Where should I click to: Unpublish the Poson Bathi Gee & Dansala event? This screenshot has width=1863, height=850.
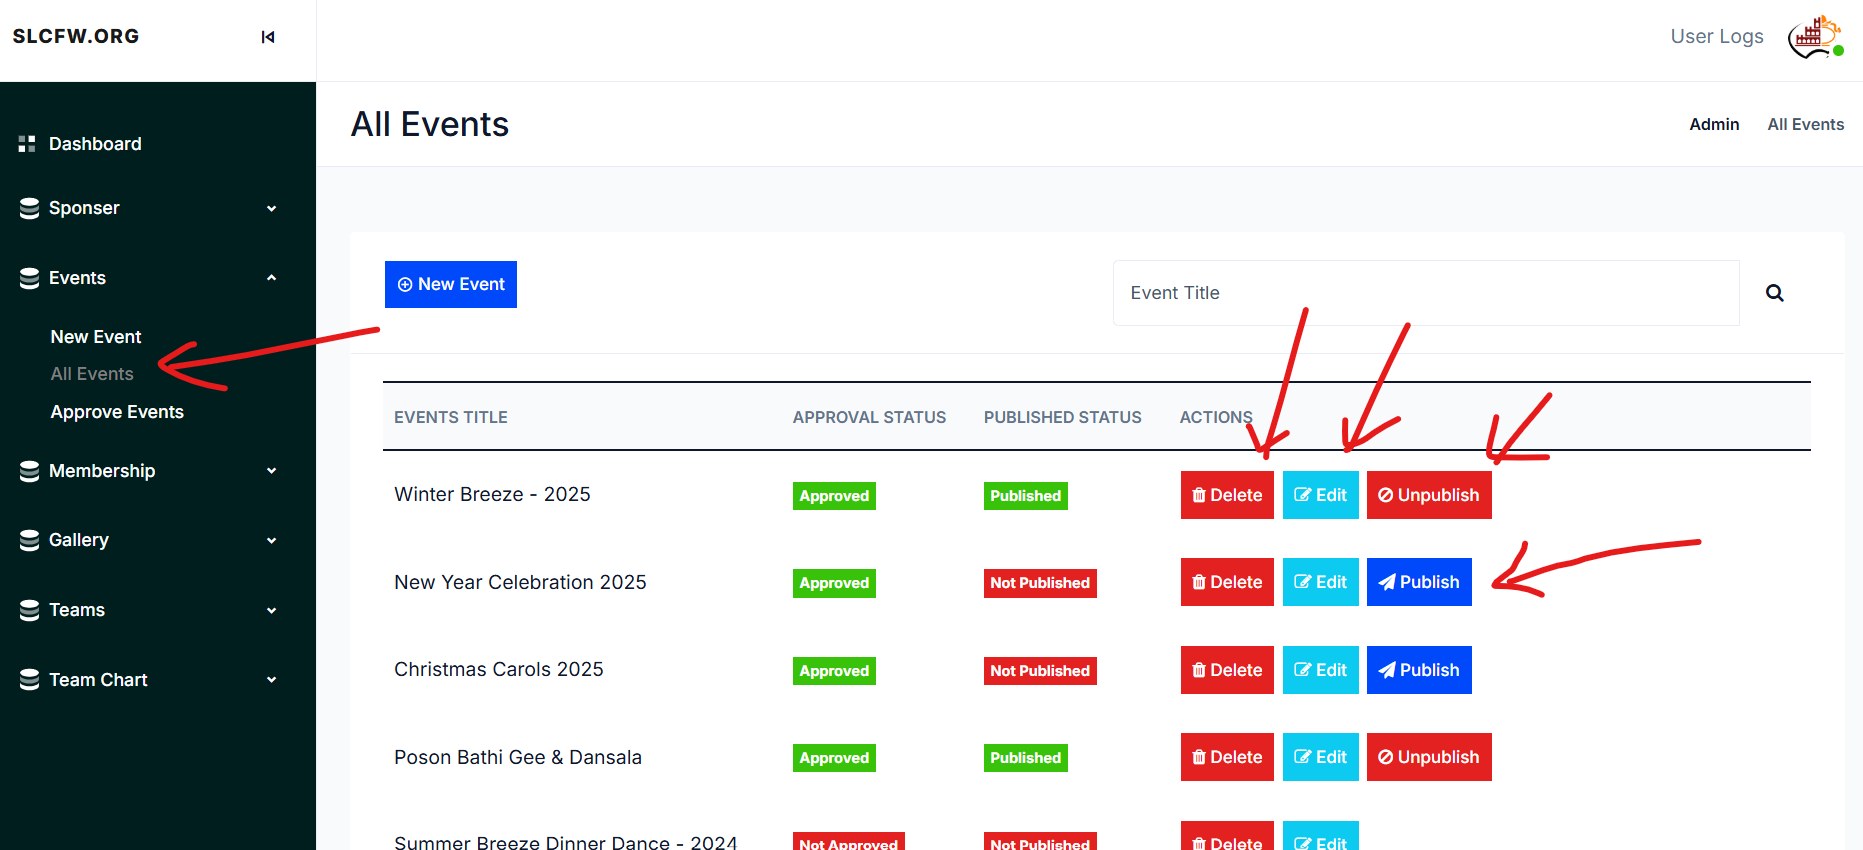[1429, 757]
